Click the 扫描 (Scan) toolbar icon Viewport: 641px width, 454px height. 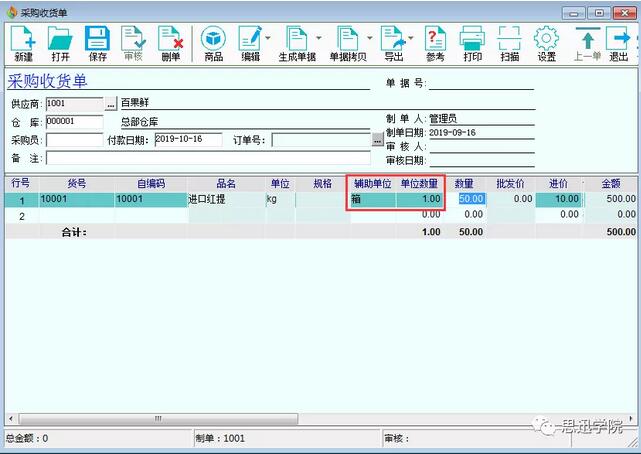tap(509, 44)
